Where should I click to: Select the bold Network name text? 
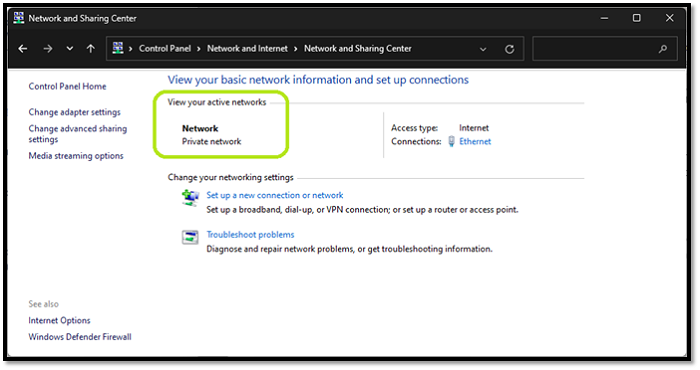tap(200, 129)
